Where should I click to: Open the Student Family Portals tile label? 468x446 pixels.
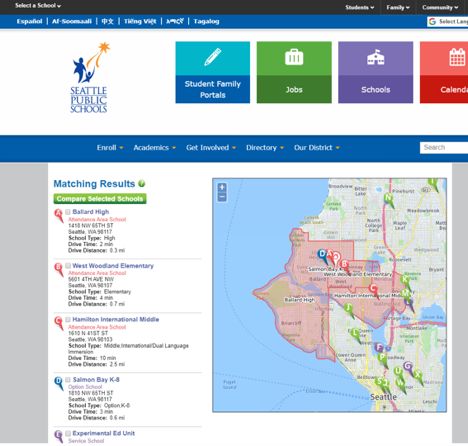[x=213, y=89]
